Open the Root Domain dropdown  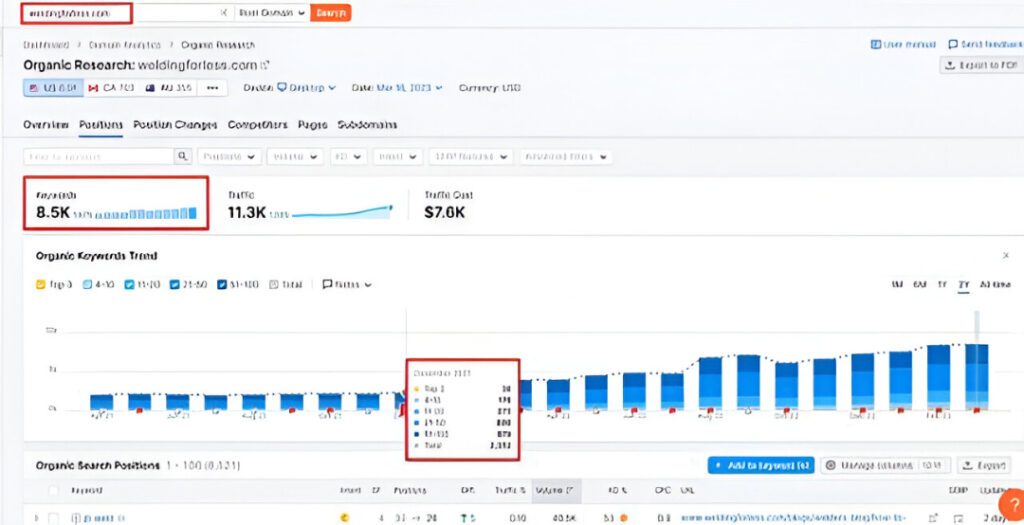(271, 13)
